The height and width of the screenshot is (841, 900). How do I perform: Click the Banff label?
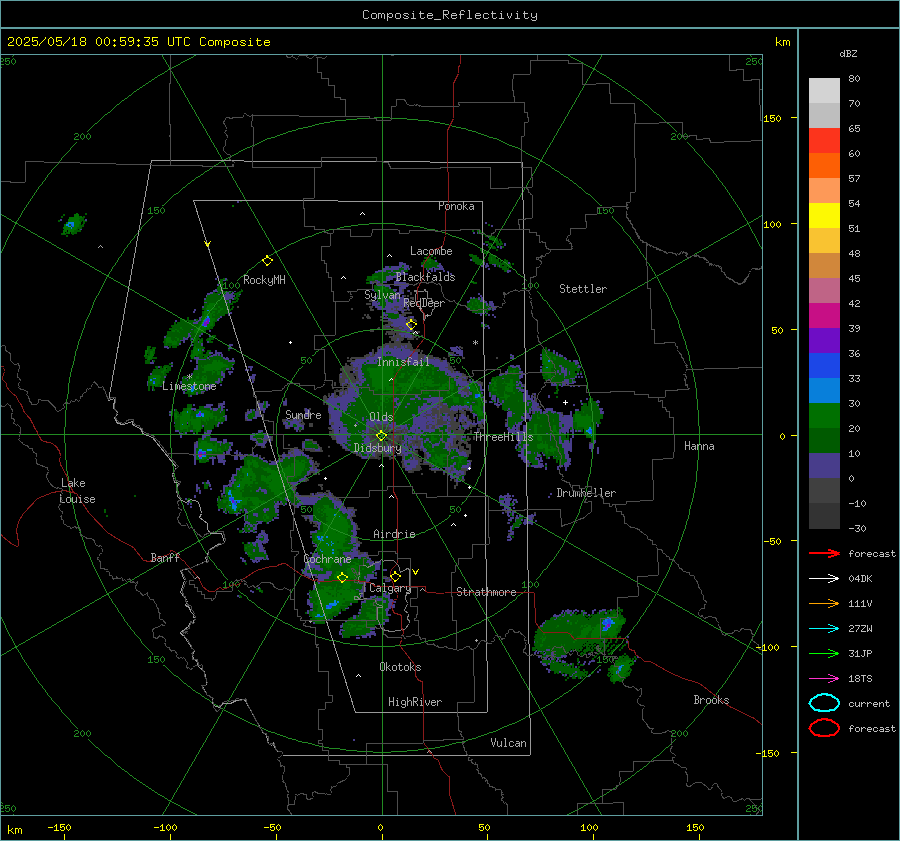tap(165, 558)
